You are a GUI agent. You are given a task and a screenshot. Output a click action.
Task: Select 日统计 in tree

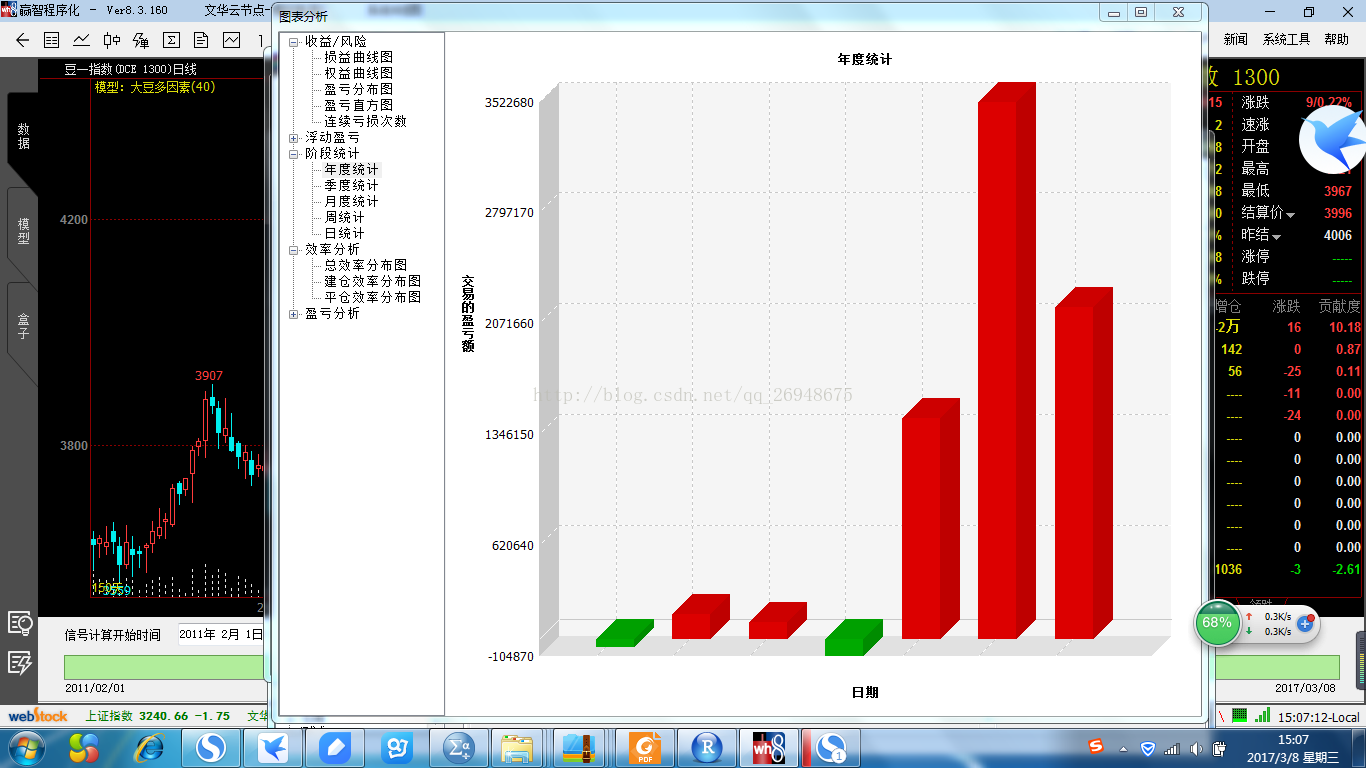click(x=344, y=233)
